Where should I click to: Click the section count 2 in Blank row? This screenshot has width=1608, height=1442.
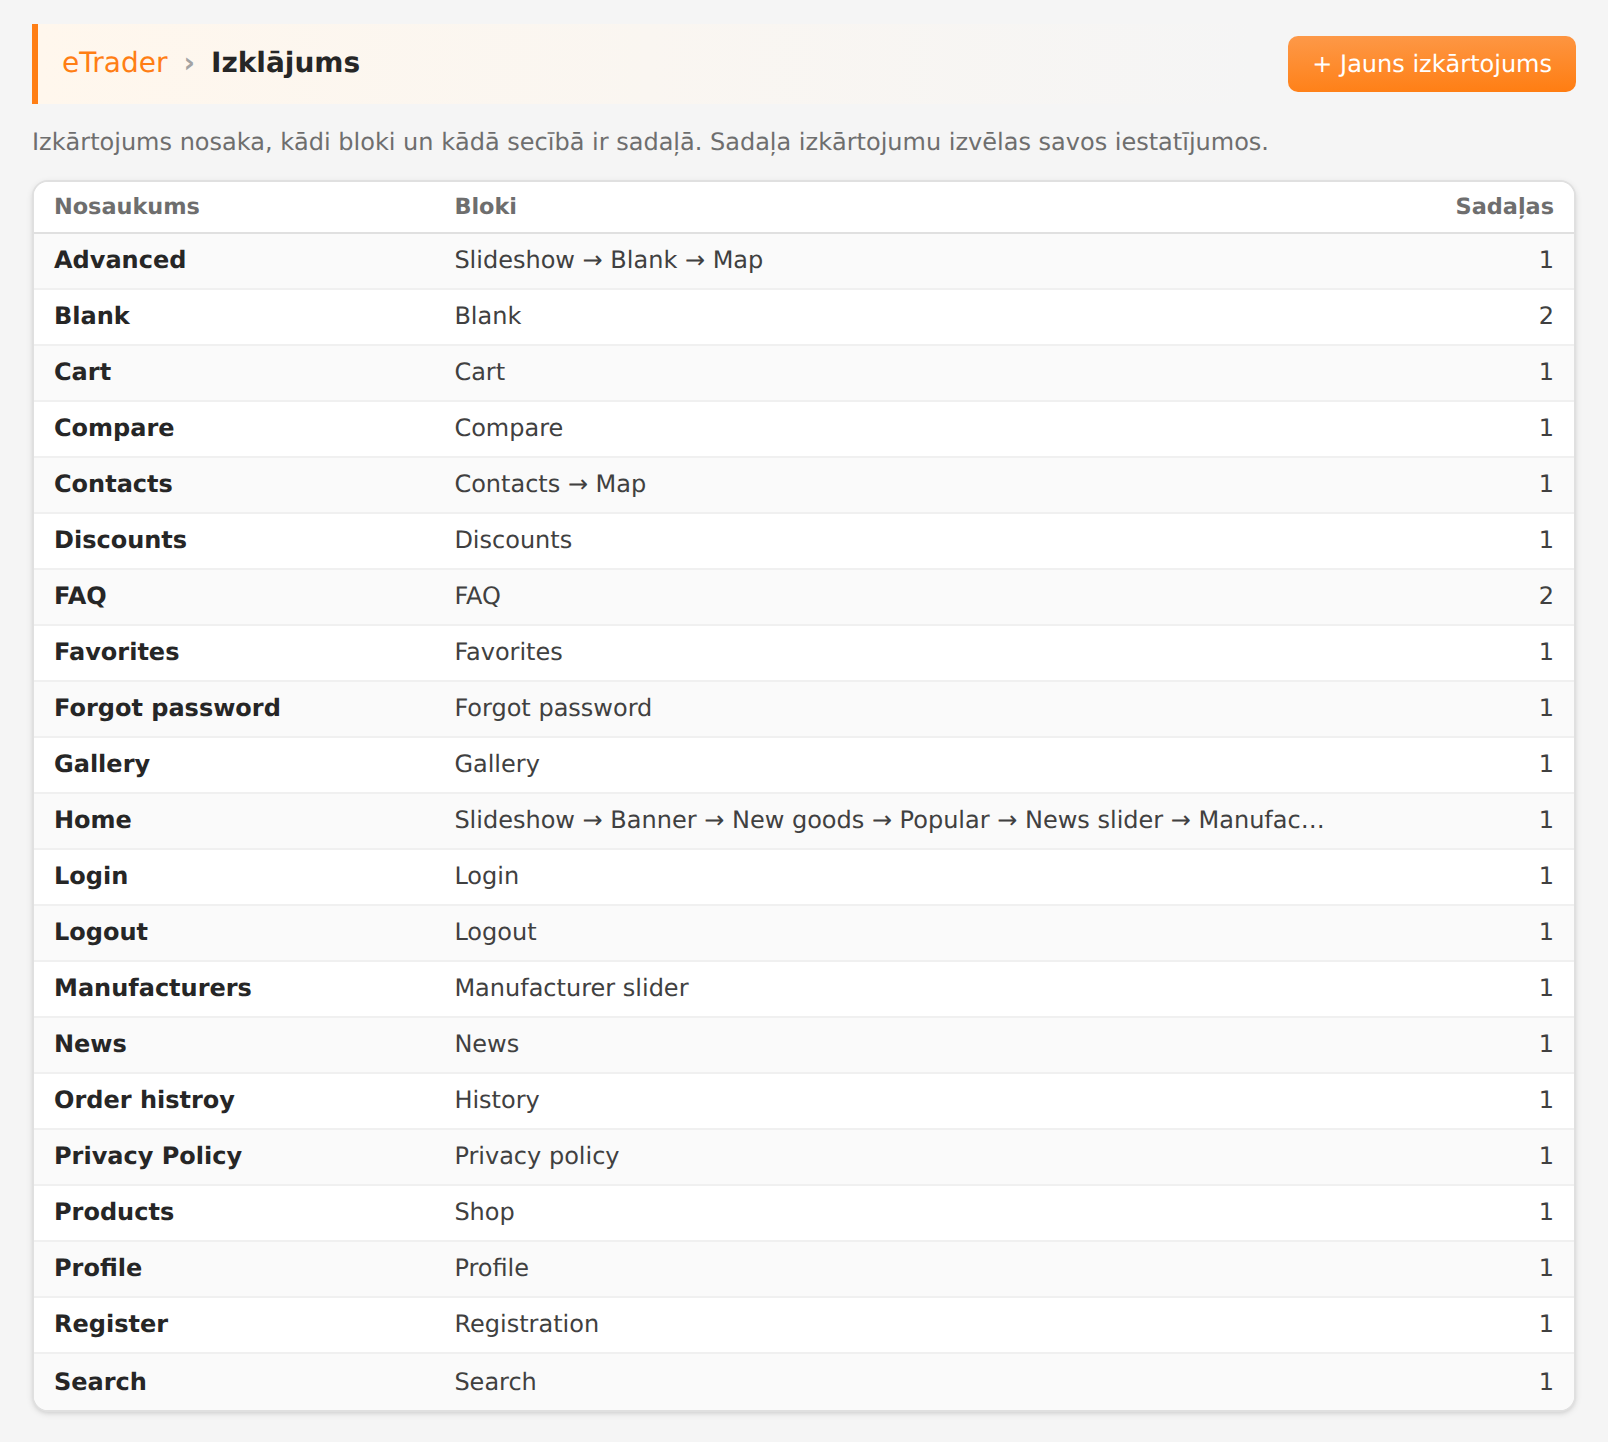click(x=1546, y=316)
